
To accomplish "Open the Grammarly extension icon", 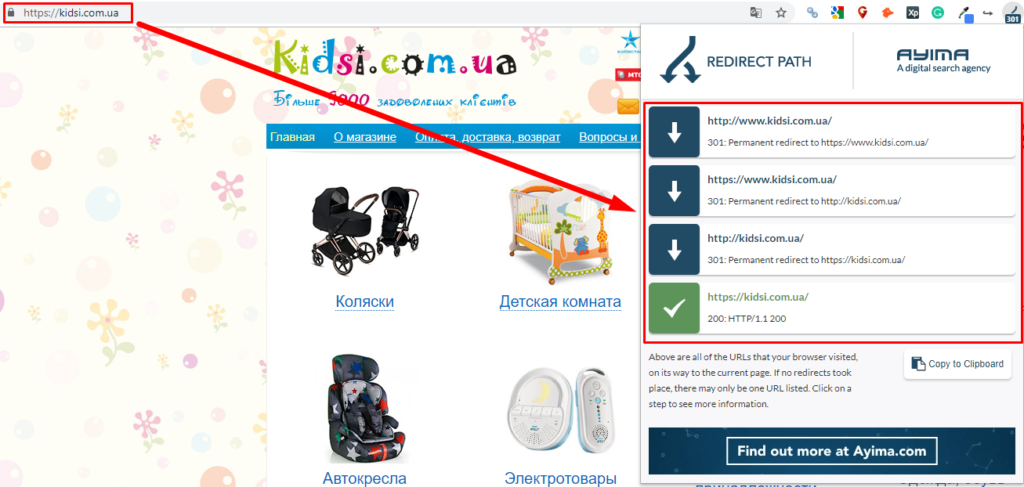I will (937, 12).
